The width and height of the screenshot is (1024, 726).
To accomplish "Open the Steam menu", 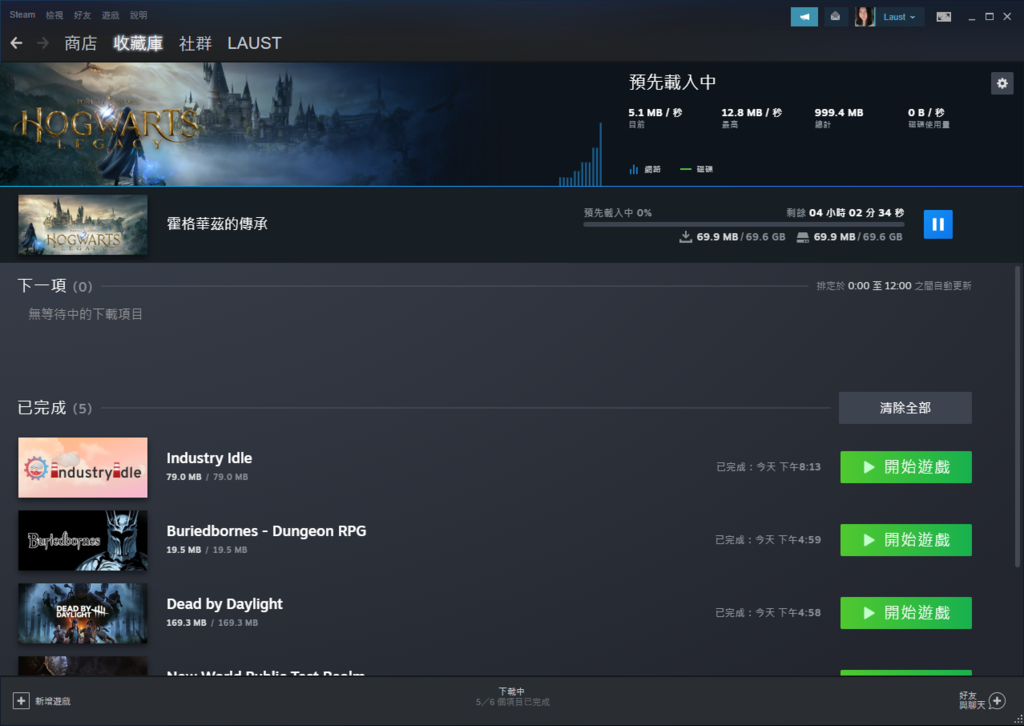I will tap(22, 15).
